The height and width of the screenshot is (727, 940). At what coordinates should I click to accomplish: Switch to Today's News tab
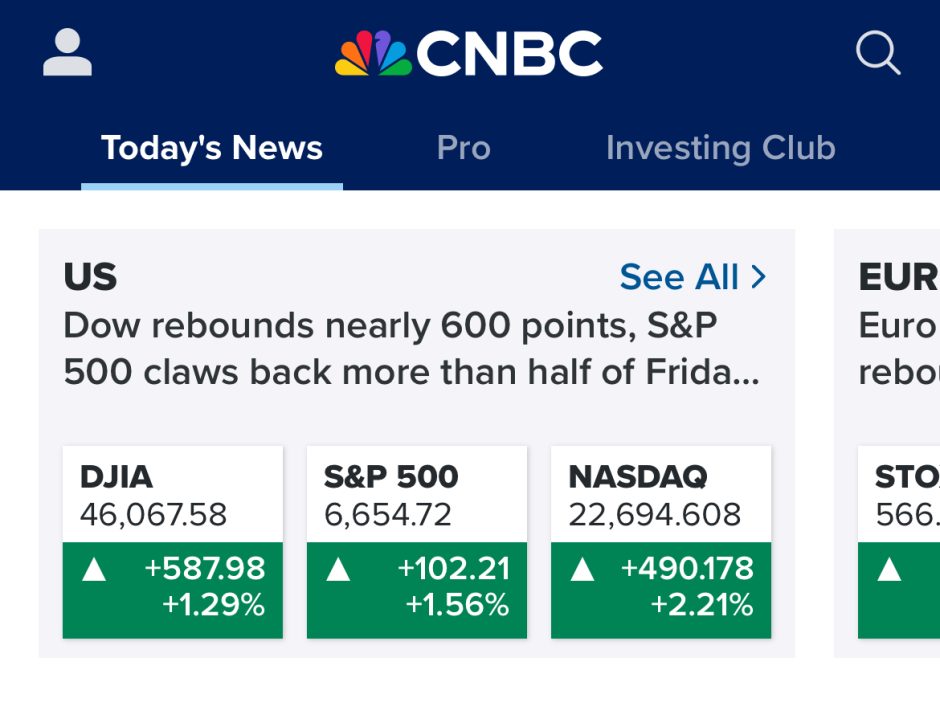click(212, 148)
